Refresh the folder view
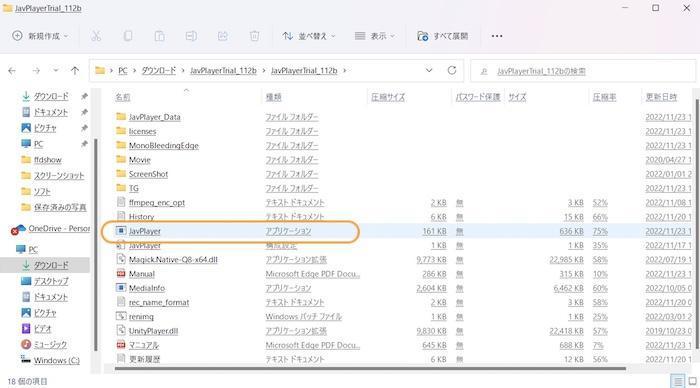The height and width of the screenshot is (388, 700). point(452,71)
